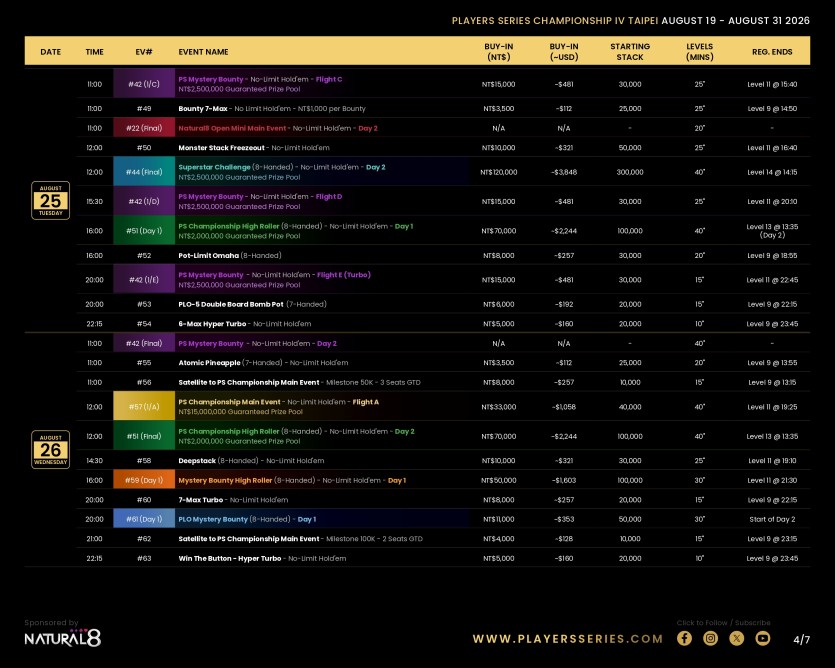Select PS Championship Main Event Flight A
Screen dimensions: 835x668
tap(279, 402)
